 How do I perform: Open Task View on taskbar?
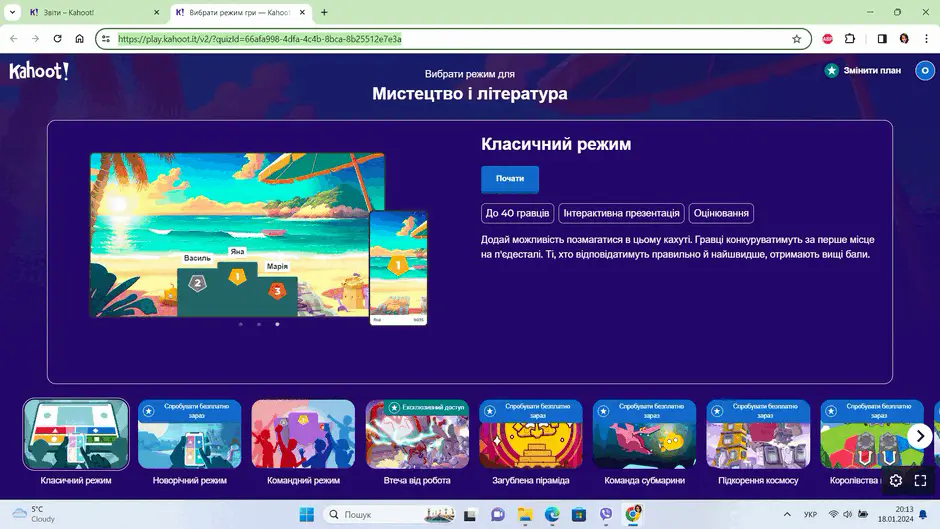click(x=470, y=515)
